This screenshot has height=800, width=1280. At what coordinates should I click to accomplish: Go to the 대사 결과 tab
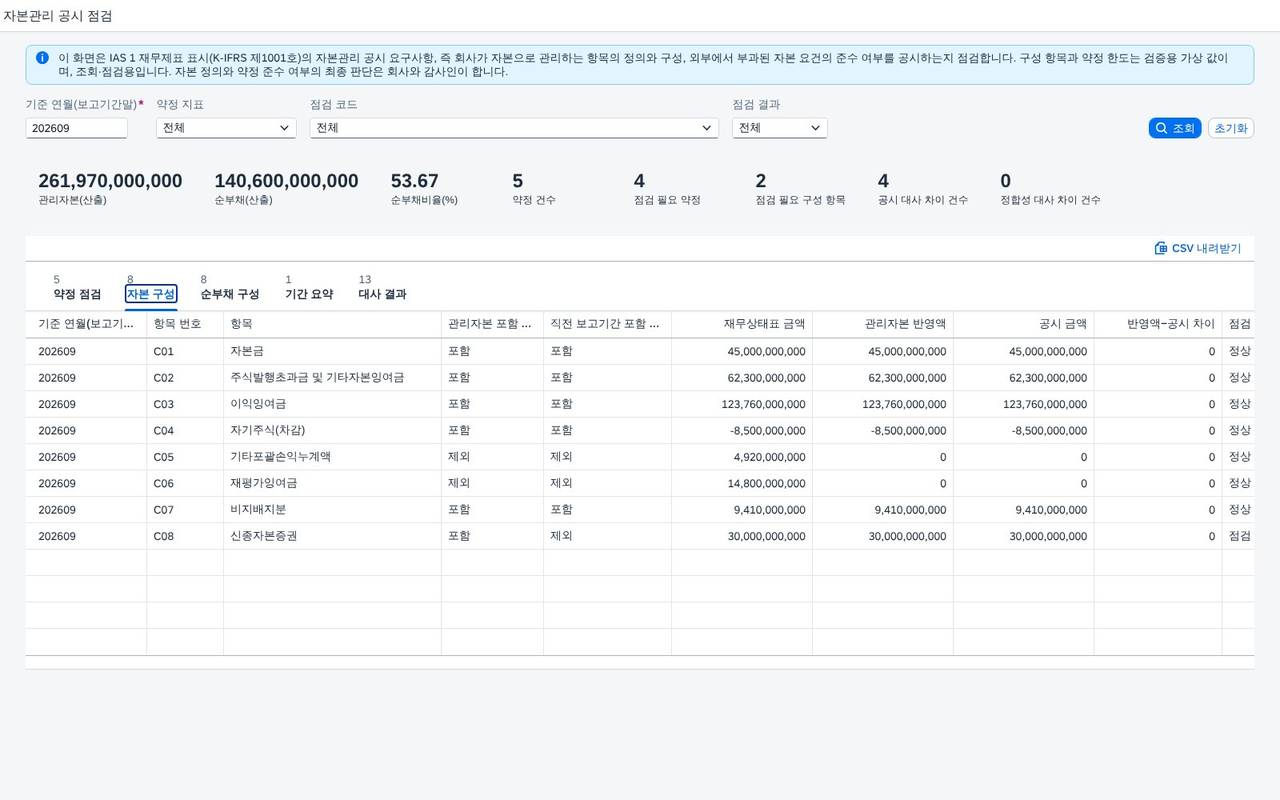pos(382,294)
